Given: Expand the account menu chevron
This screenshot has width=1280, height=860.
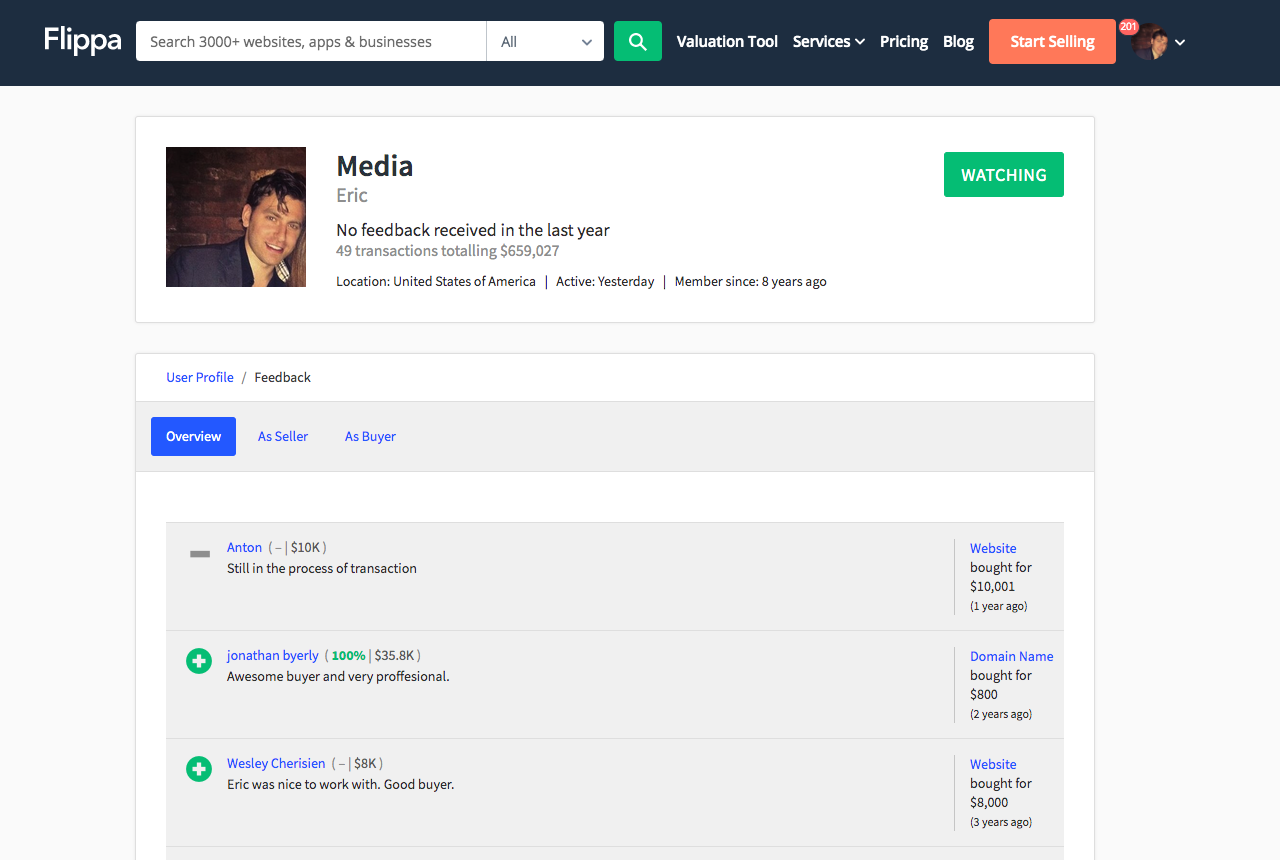Looking at the screenshot, I should 1180,42.
